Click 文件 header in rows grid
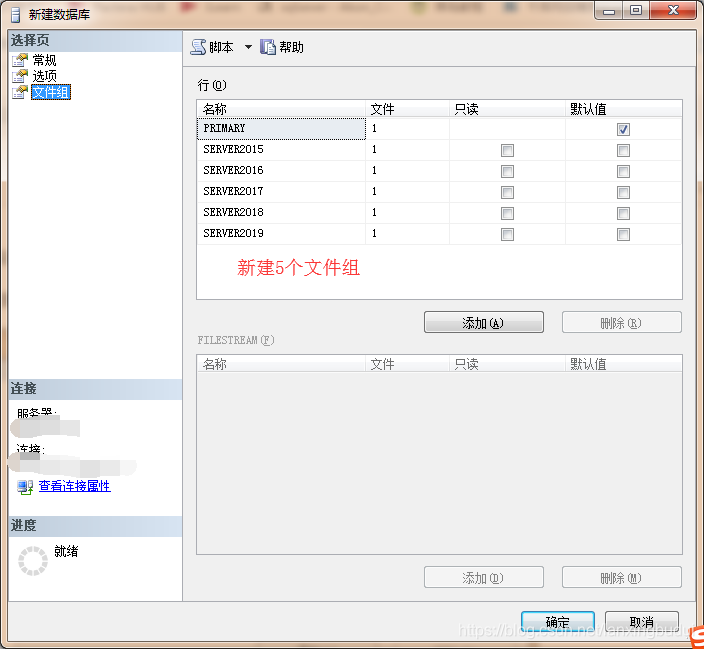The width and height of the screenshot is (704, 649). (408, 109)
